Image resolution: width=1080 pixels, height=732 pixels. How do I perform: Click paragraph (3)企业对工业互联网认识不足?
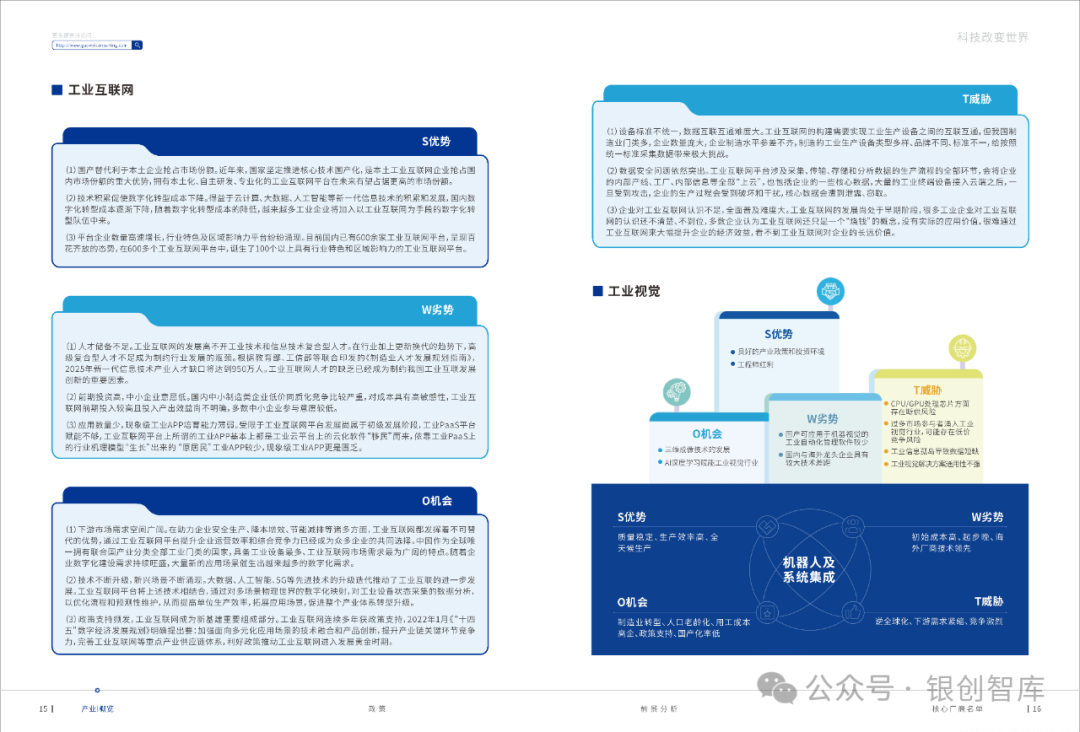(811, 221)
